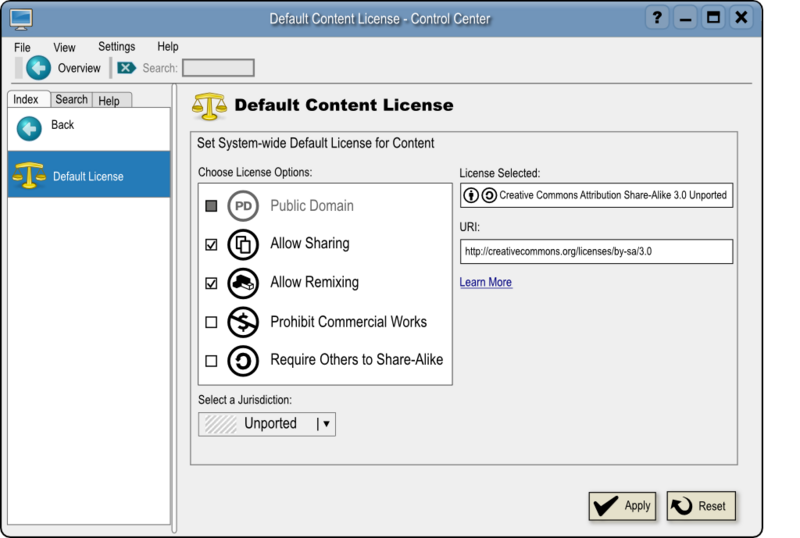Clear search with the X arrow icon
The height and width of the screenshot is (538, 800).
tap(126, 68)
